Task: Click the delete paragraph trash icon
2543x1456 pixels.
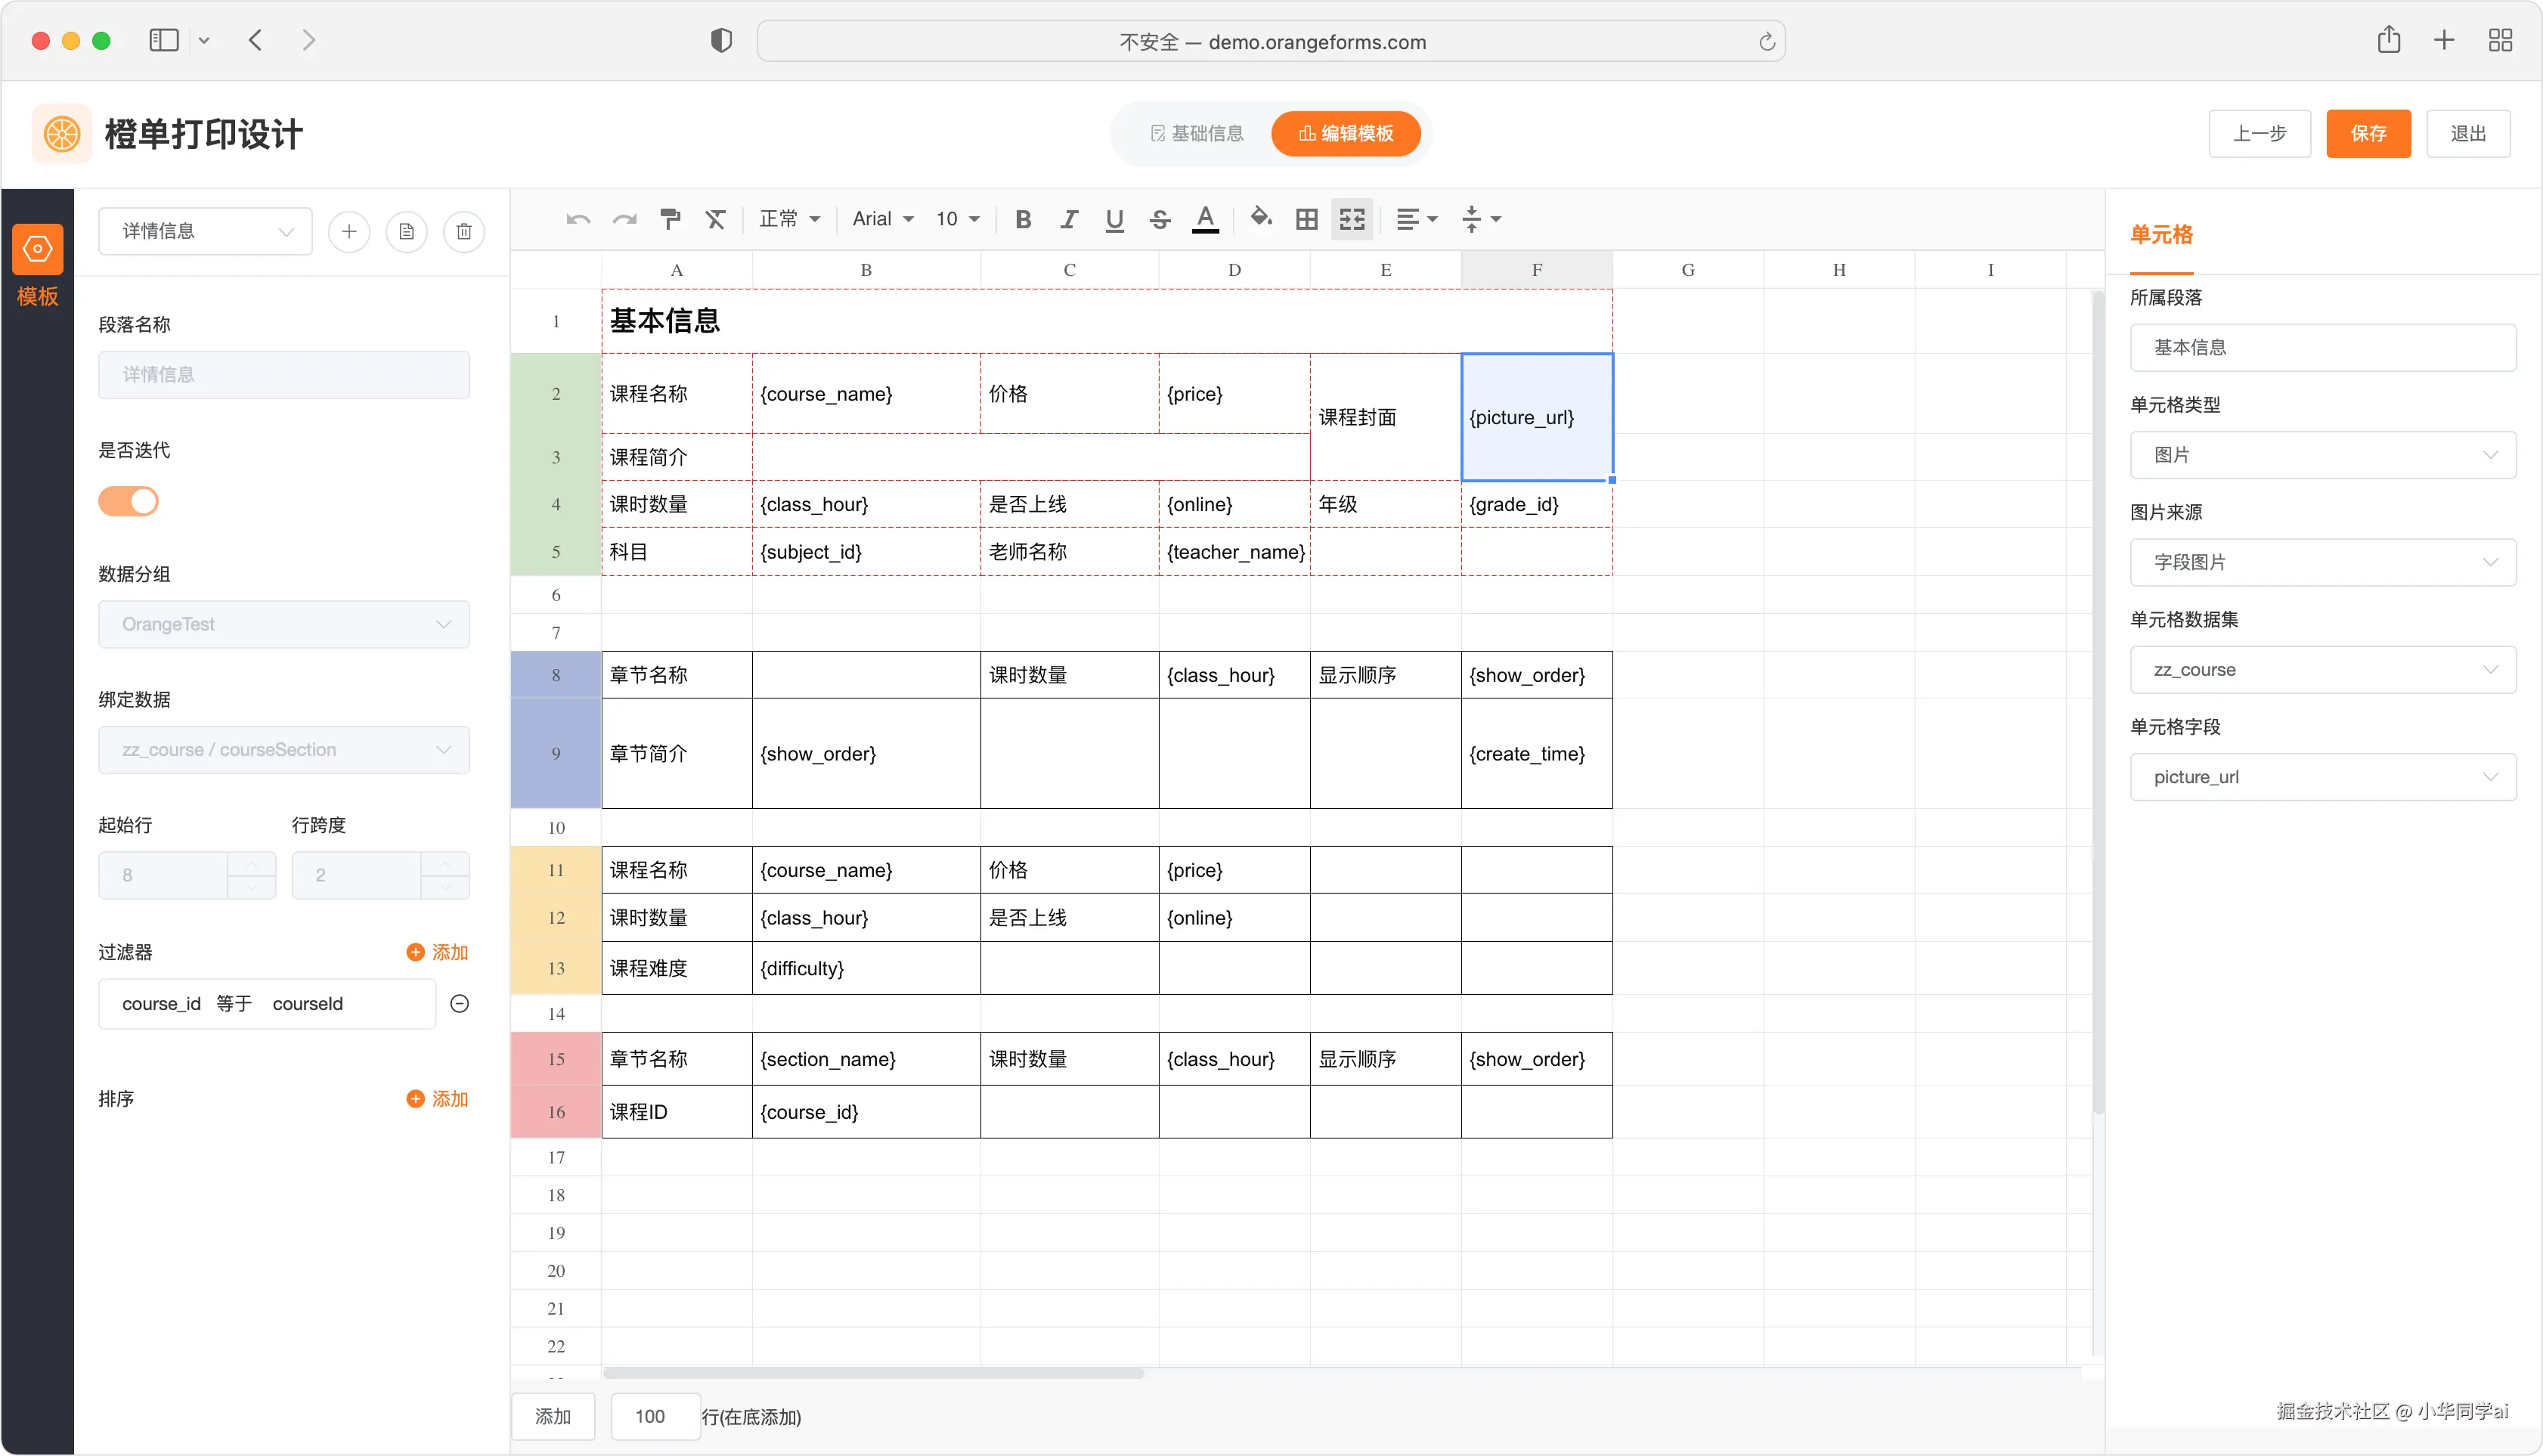Action: click(464, 232)
